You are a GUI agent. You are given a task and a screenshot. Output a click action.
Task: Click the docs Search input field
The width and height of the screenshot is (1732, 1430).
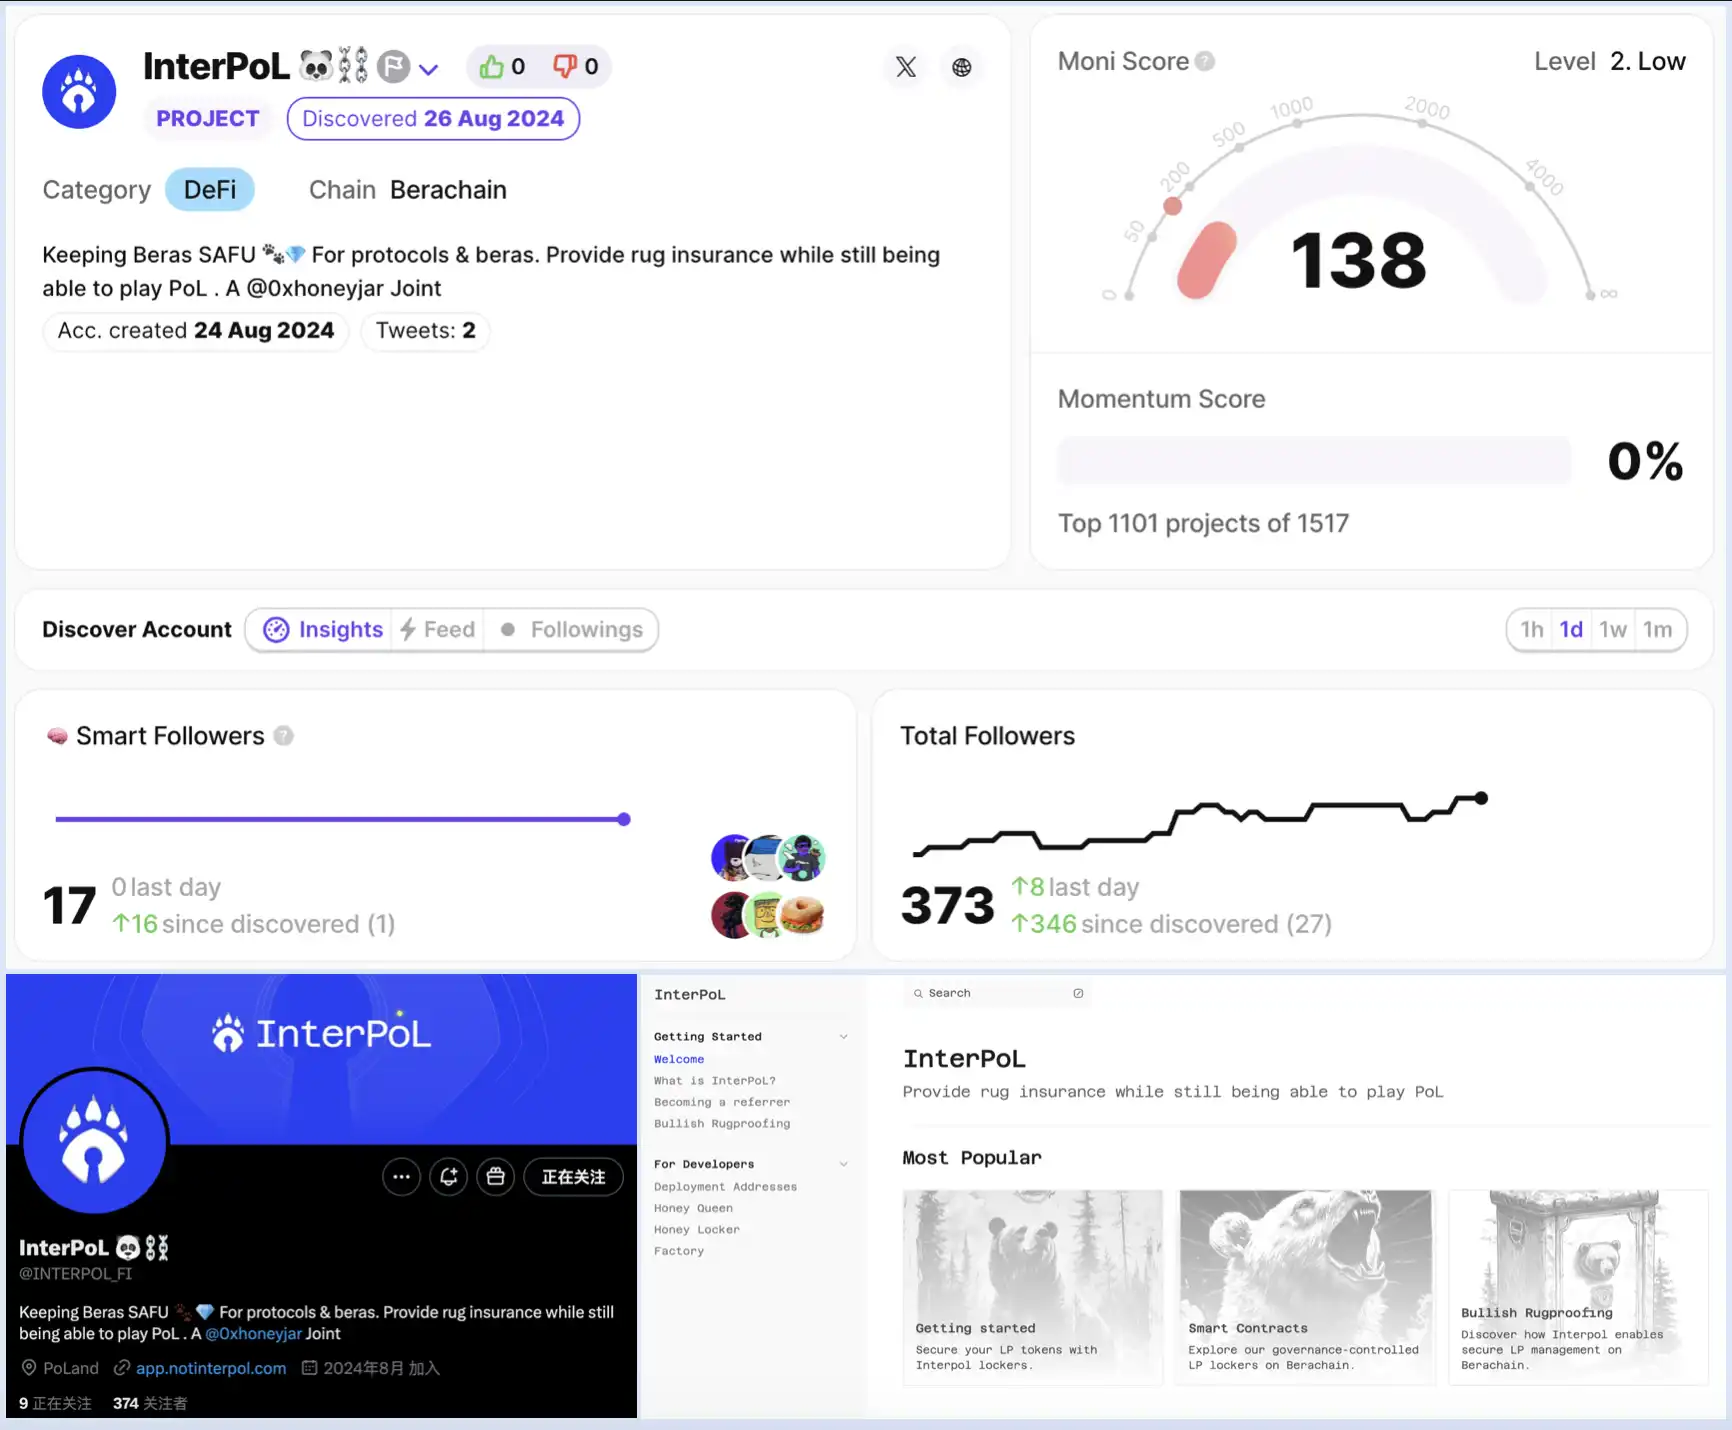[x=997, y=993]
